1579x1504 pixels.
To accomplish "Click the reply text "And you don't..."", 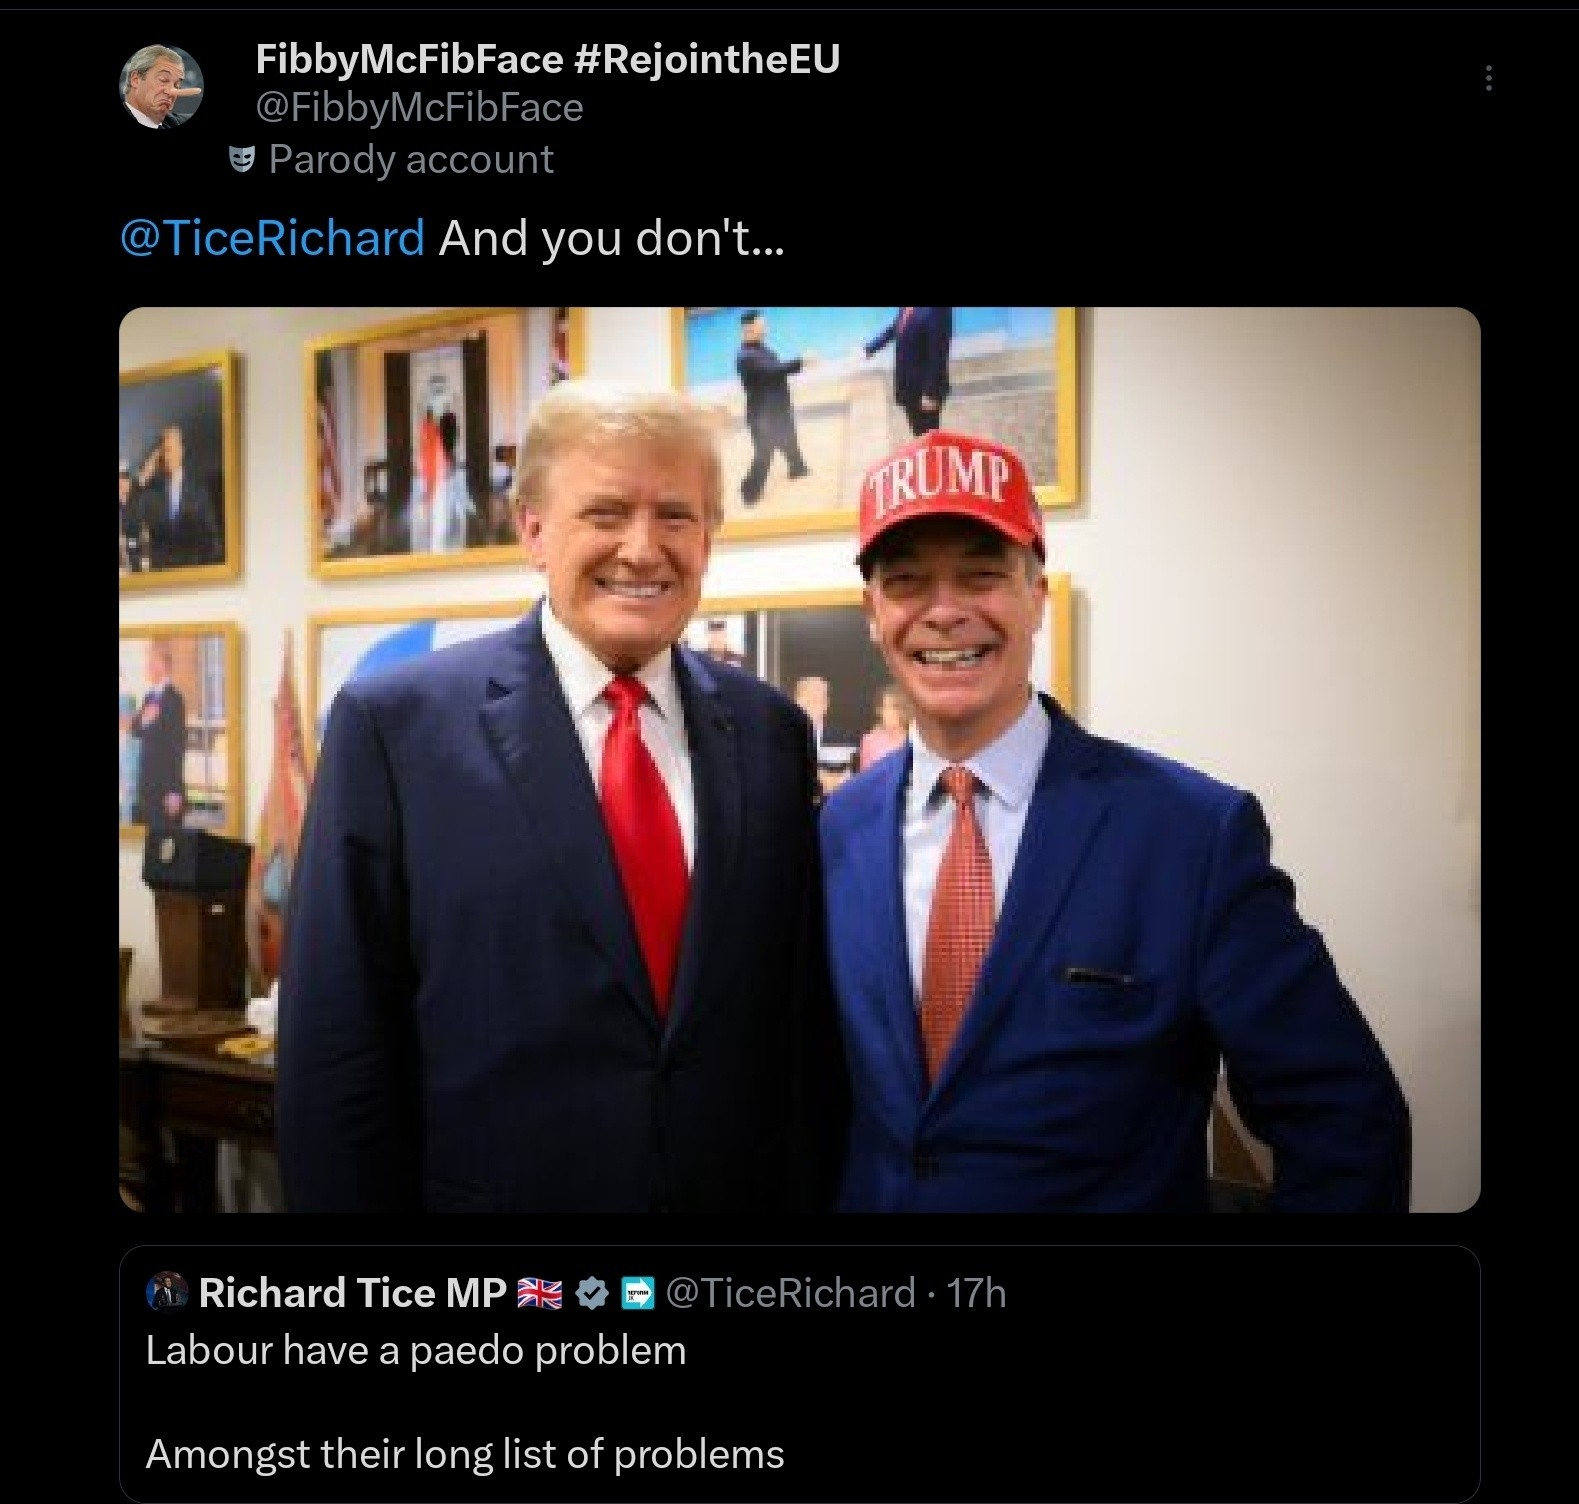I will click(x=612, y=238).
